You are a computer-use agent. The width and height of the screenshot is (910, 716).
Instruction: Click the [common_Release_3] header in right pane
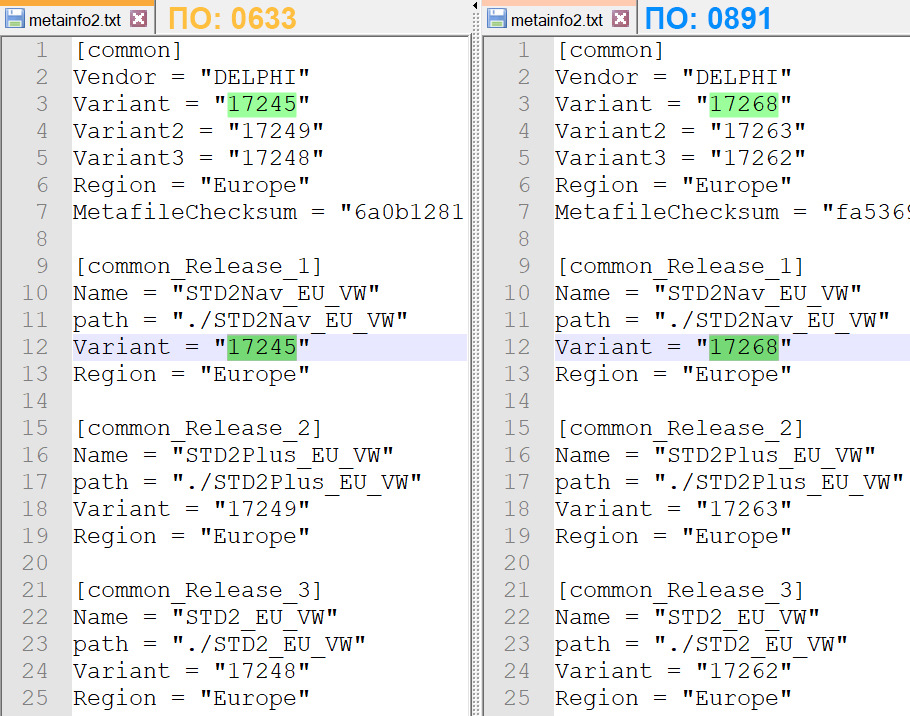coord(680,590)
